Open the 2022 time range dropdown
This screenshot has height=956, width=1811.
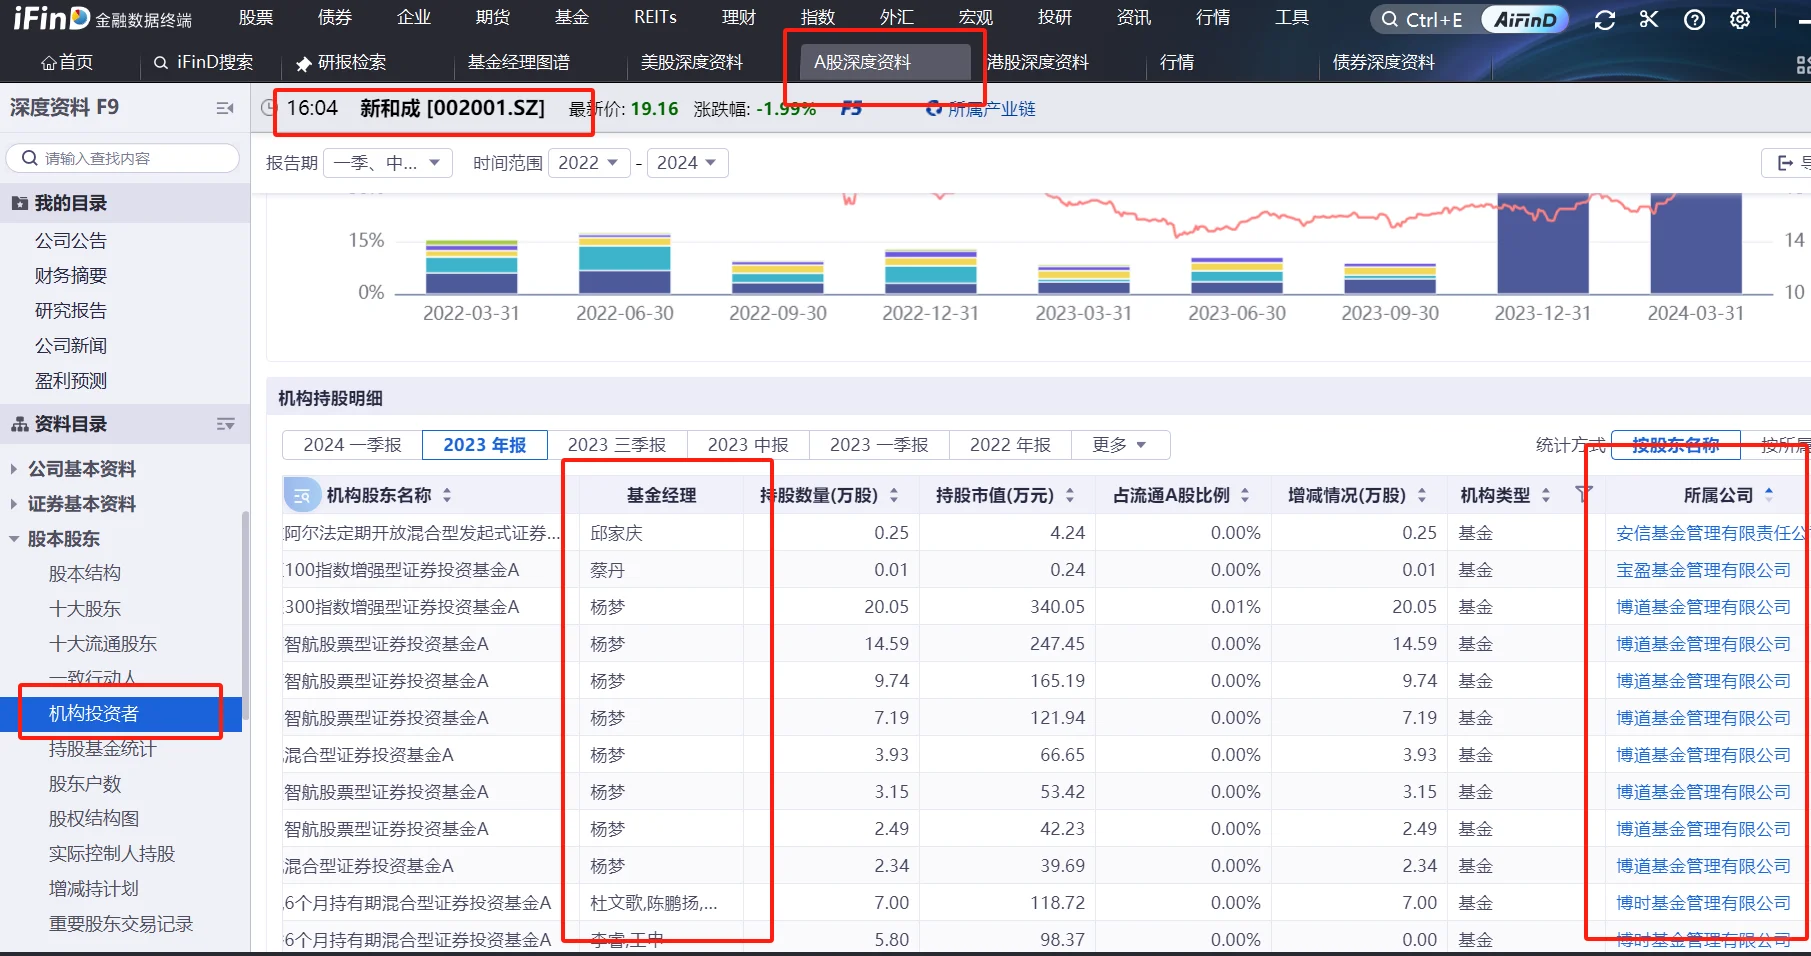click(588, 162)
